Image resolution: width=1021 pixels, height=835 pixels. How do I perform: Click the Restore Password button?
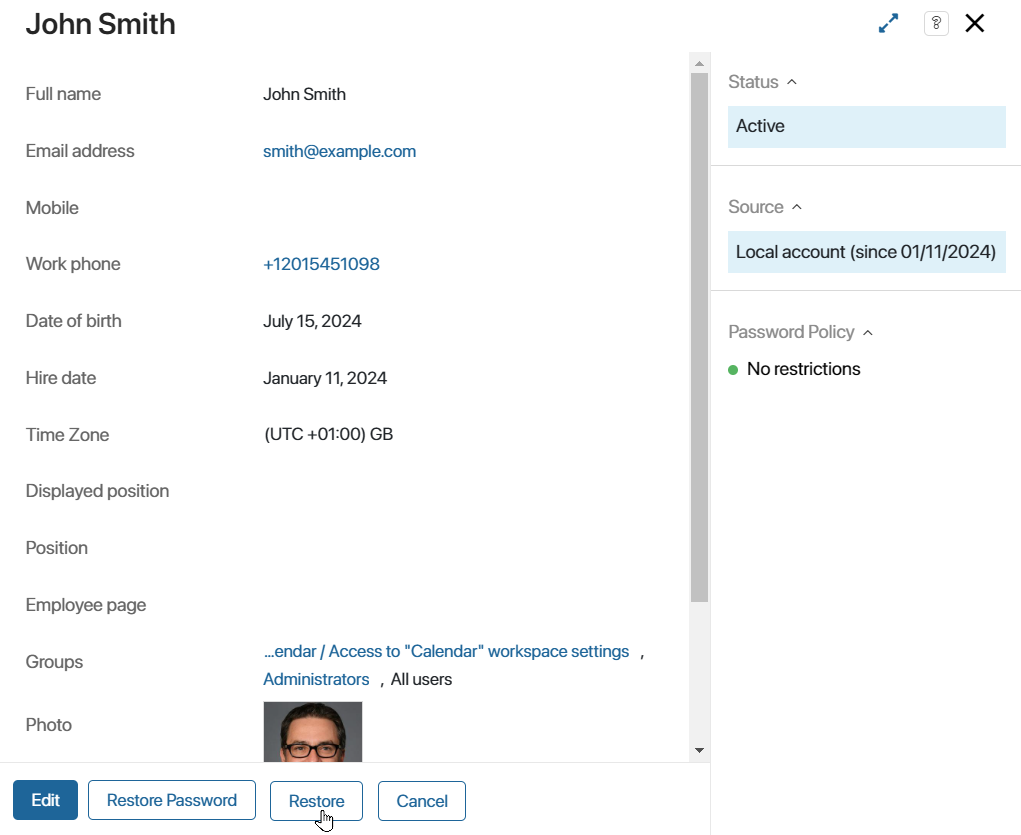click(172, 800)
